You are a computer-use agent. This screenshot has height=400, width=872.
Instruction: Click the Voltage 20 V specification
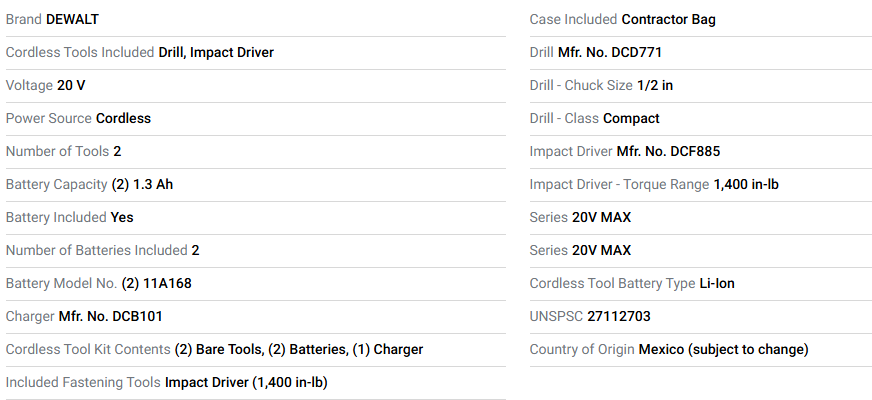[x=71, y=85]
